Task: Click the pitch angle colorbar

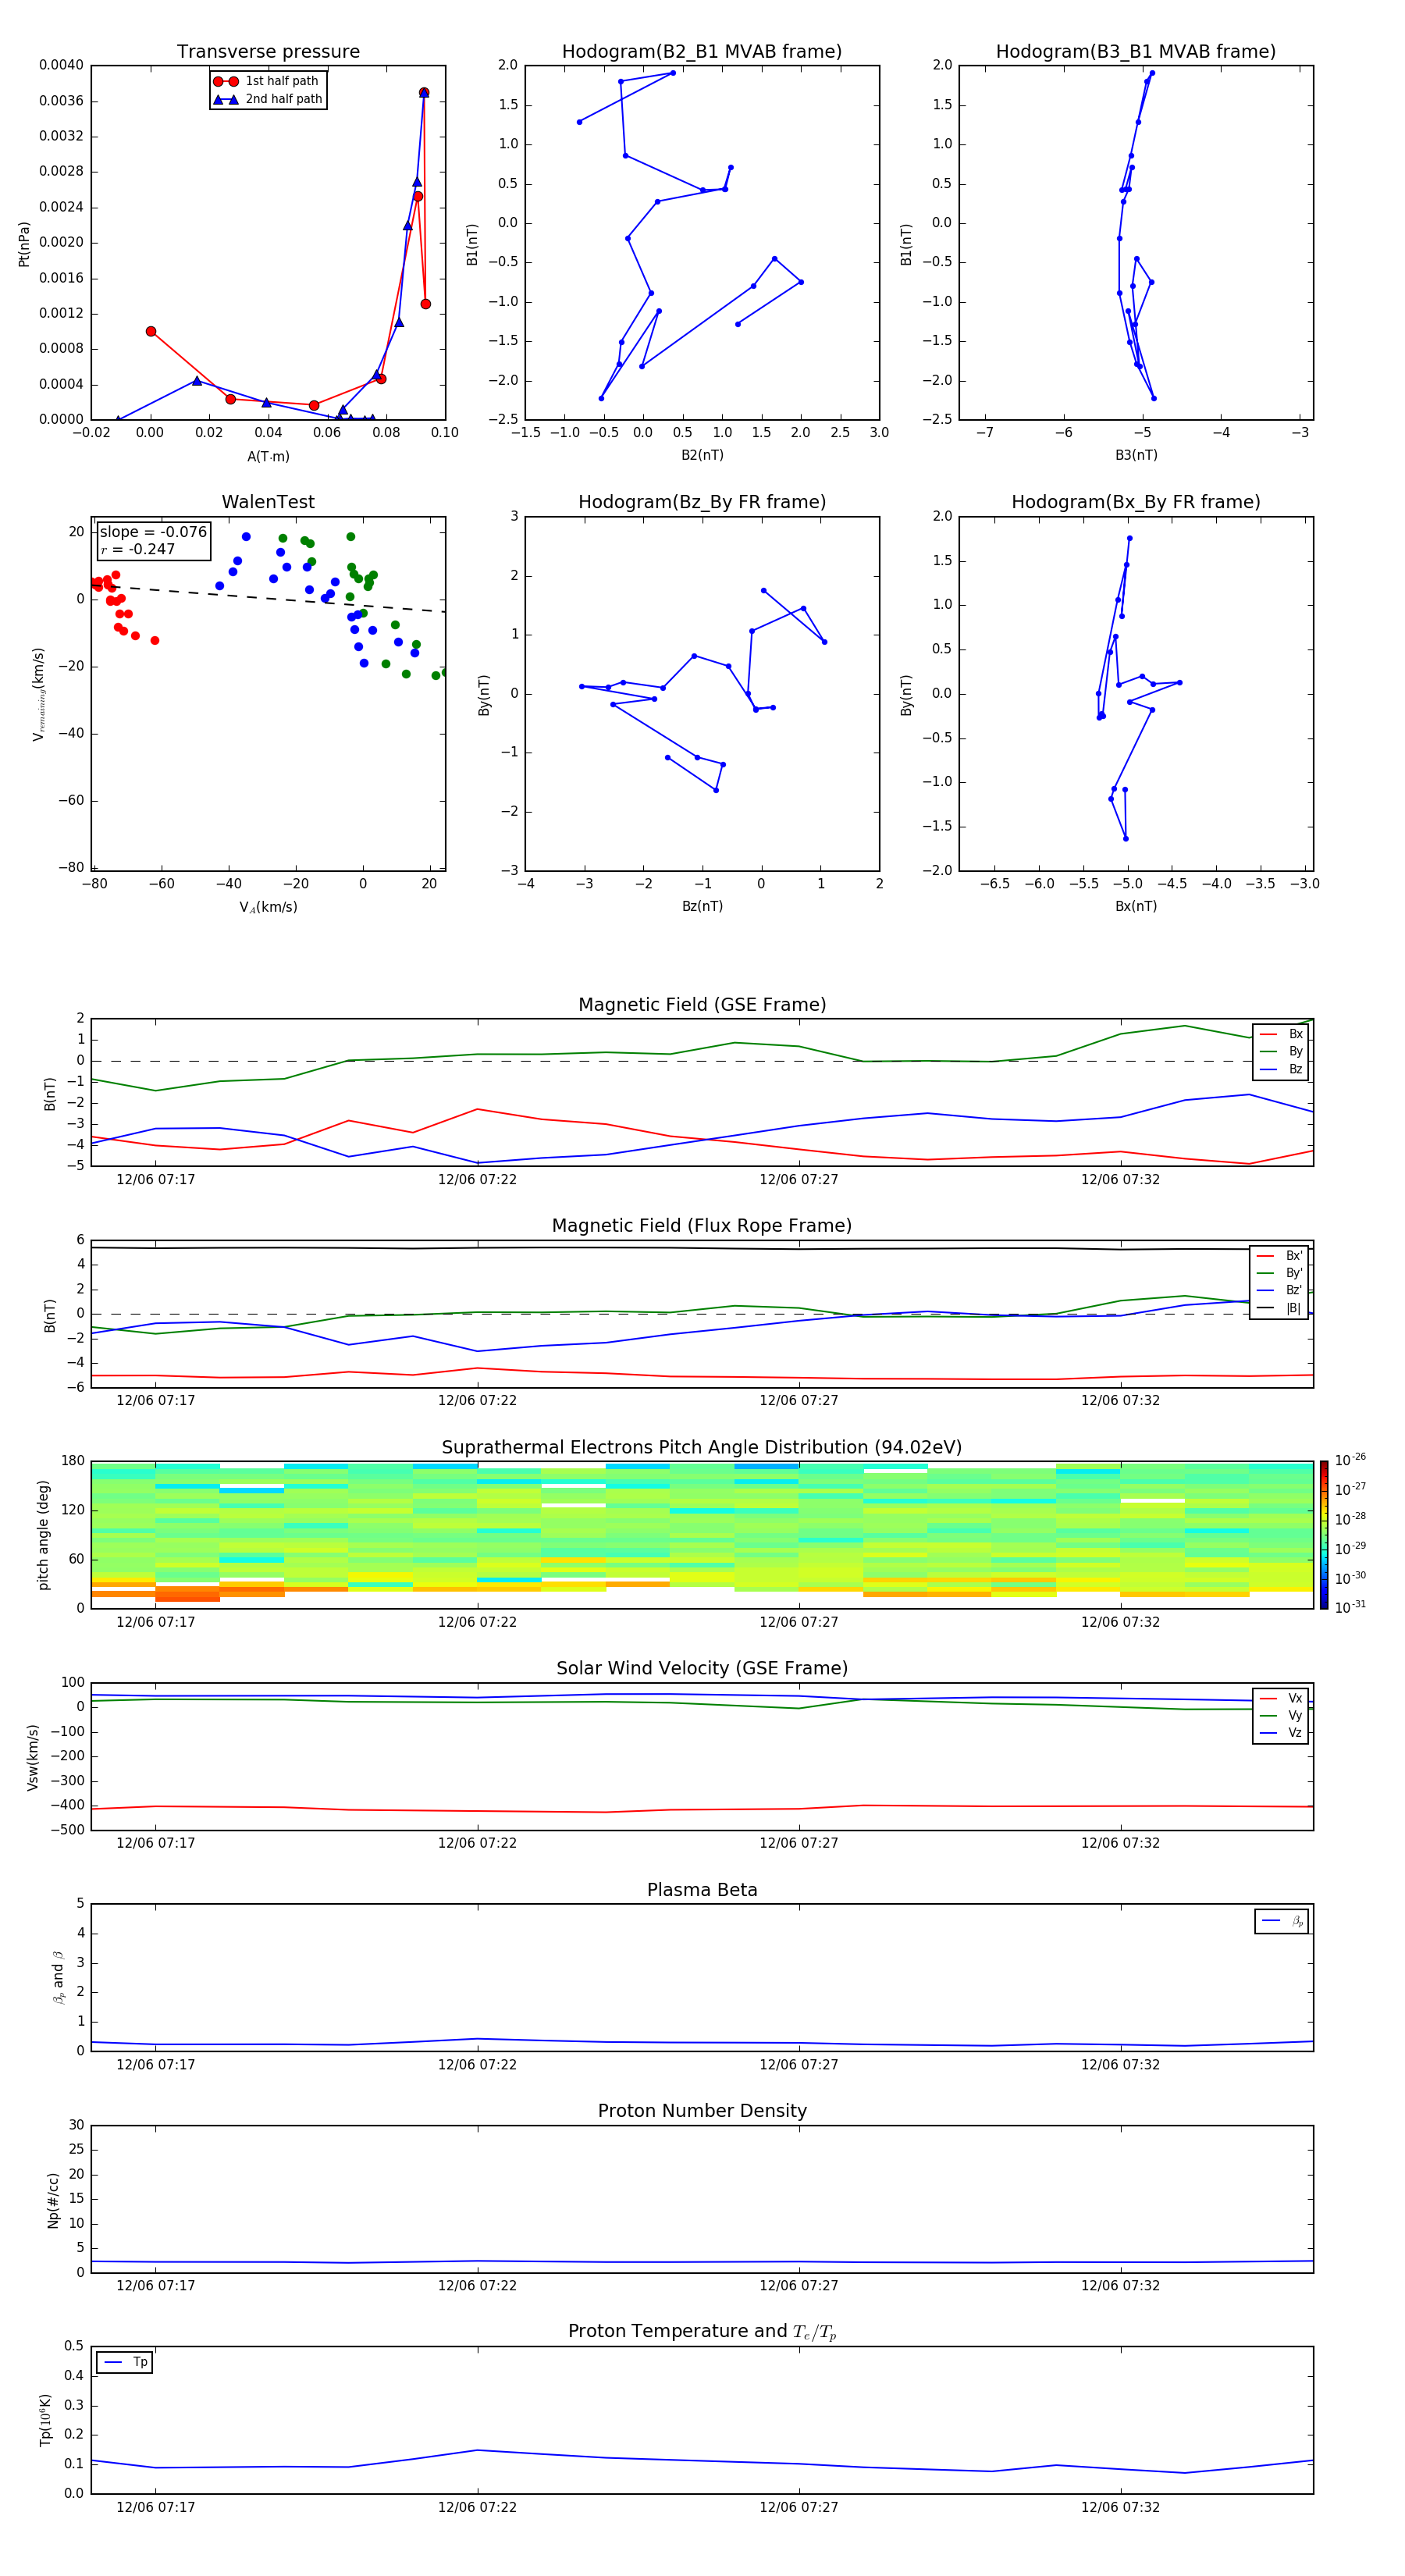Action: pyautogui.click(x=1324, y=1535)
